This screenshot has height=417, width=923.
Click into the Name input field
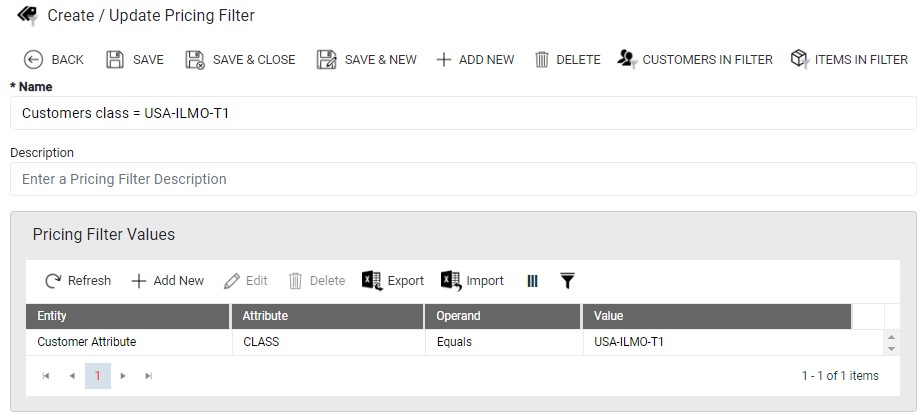(463, 113)
